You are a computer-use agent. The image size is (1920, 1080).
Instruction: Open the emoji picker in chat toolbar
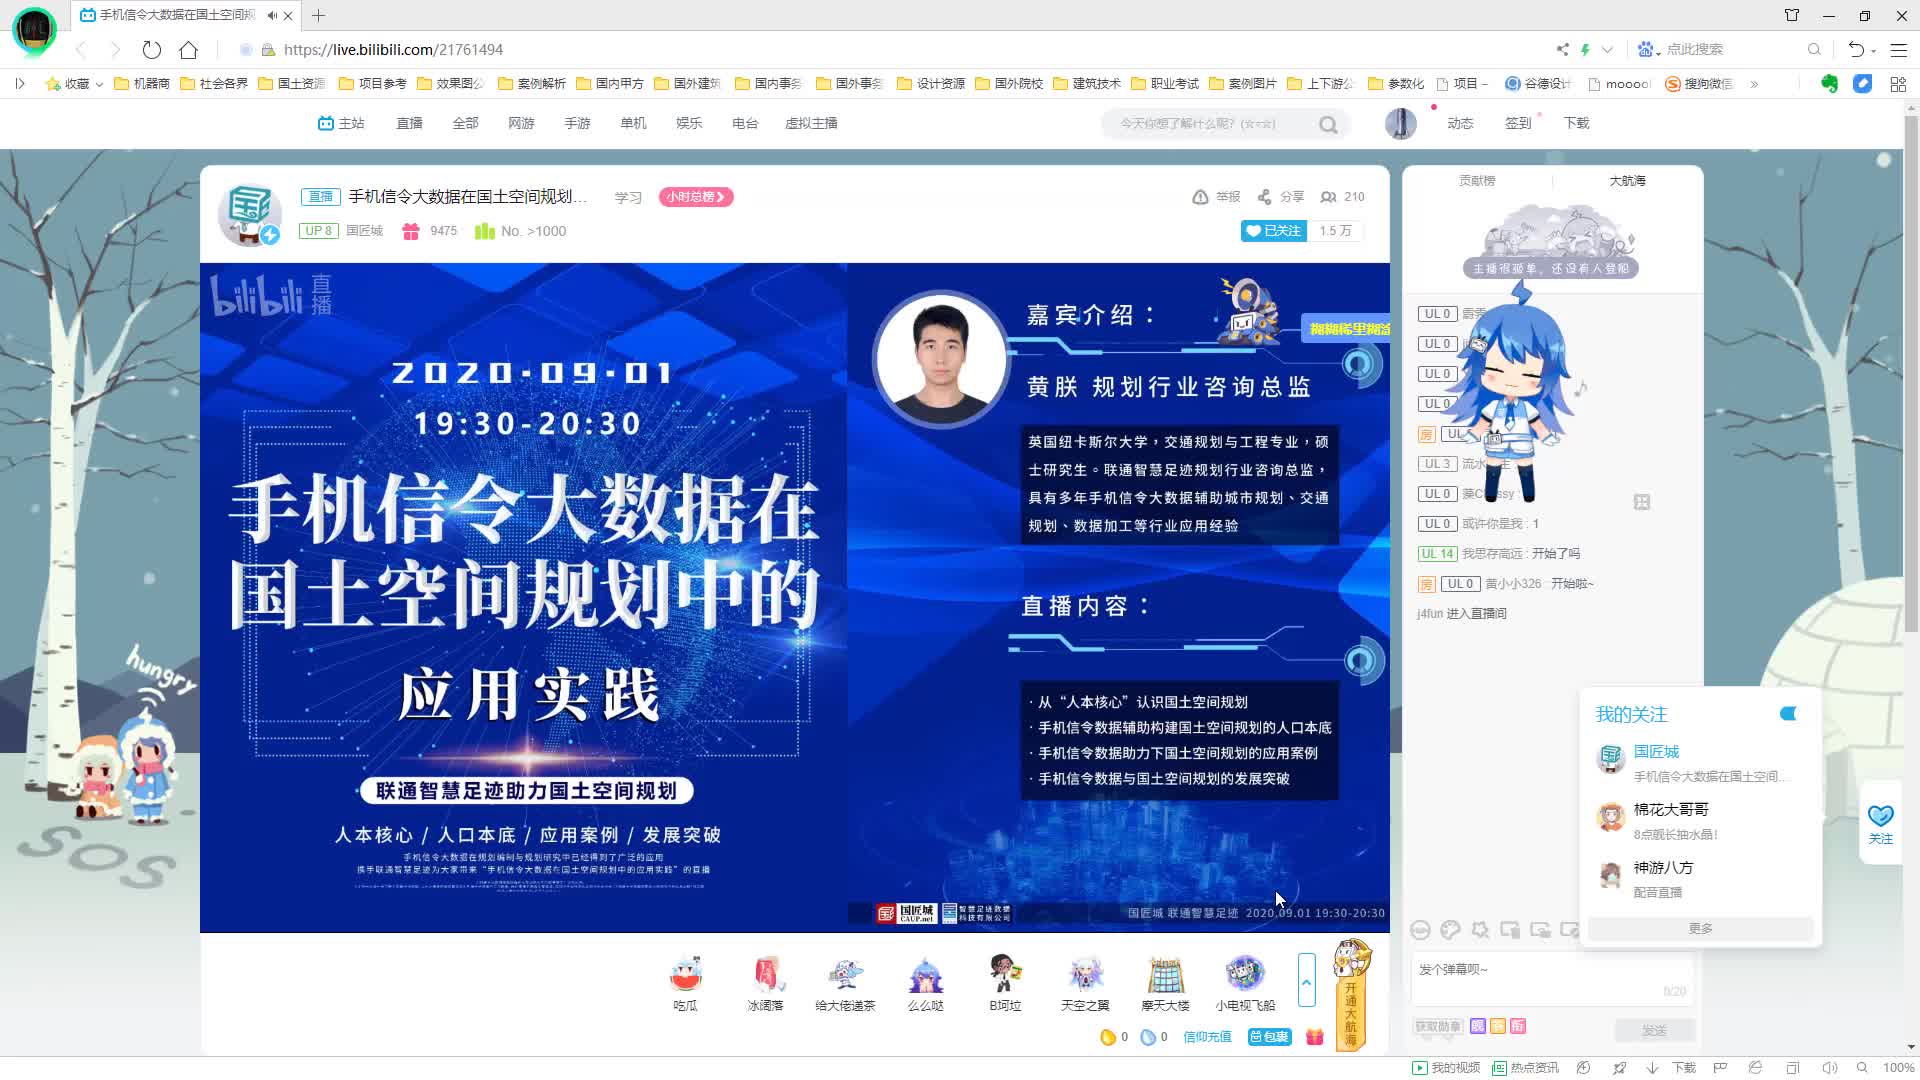pos(1420,930)
